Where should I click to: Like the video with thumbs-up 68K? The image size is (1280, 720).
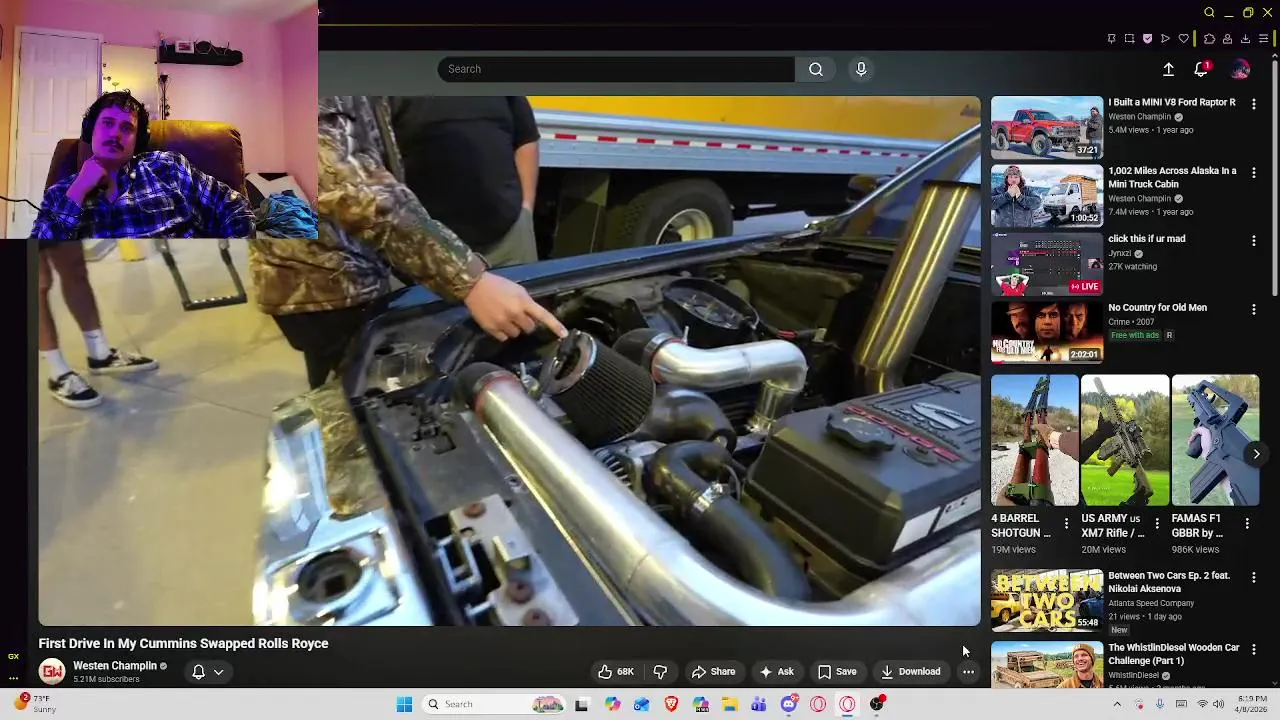tap(616, 672)
